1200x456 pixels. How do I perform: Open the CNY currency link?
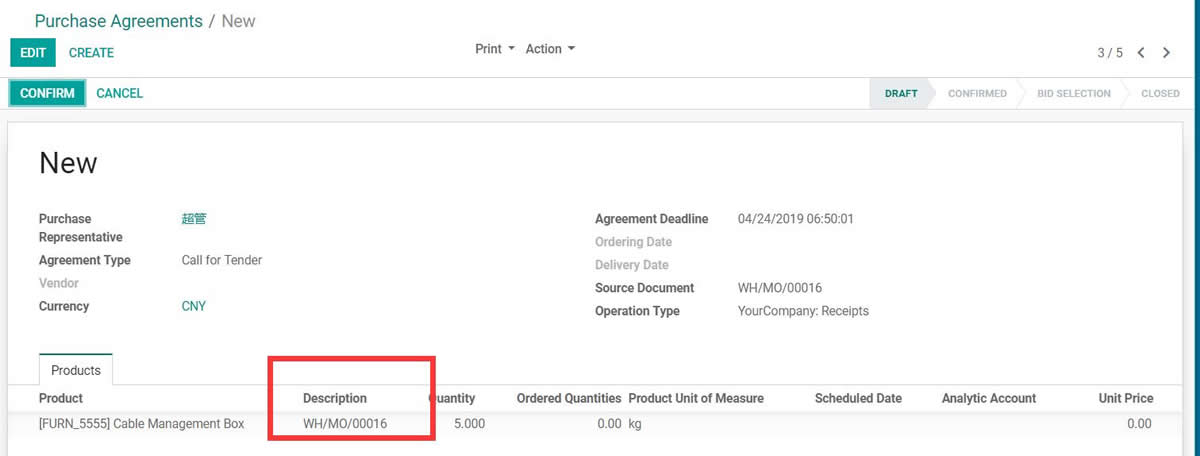pyautogui.click(x=194, y=306)
